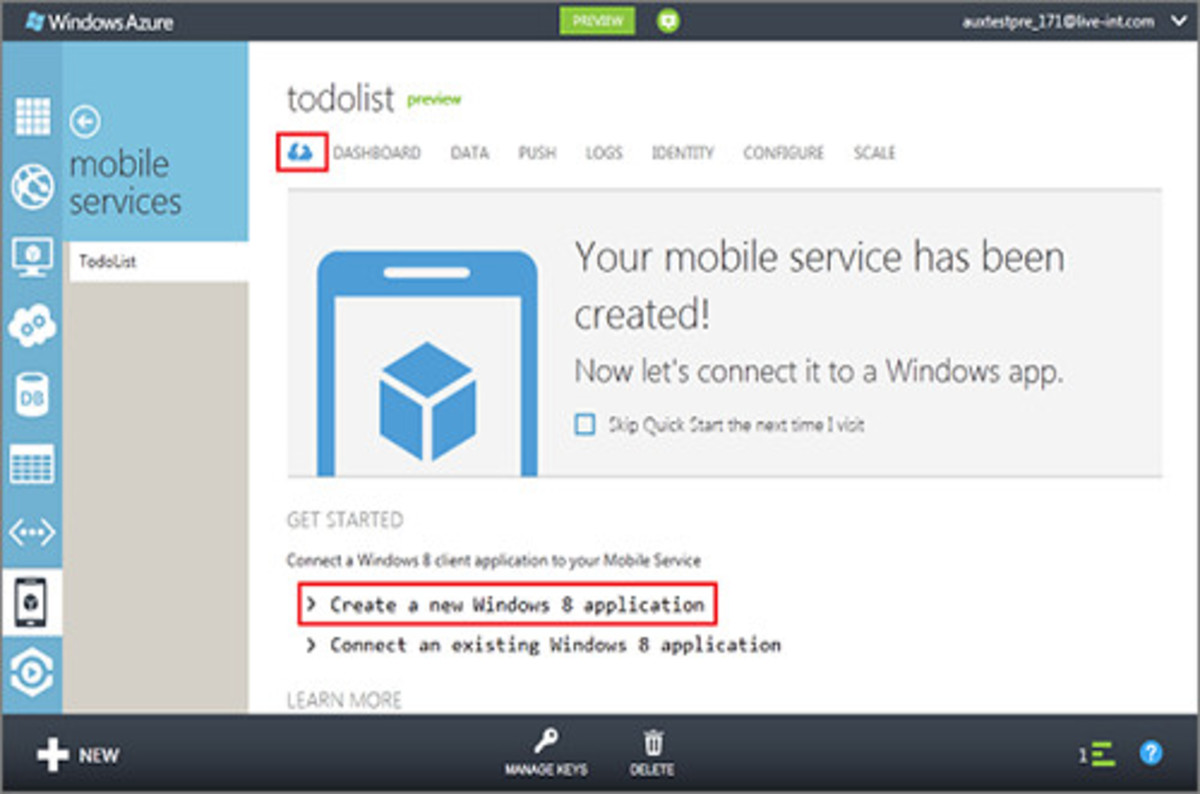Expand Create a new Windows 8 application
Screen dimensions: 1200x794
pos(505,605)
